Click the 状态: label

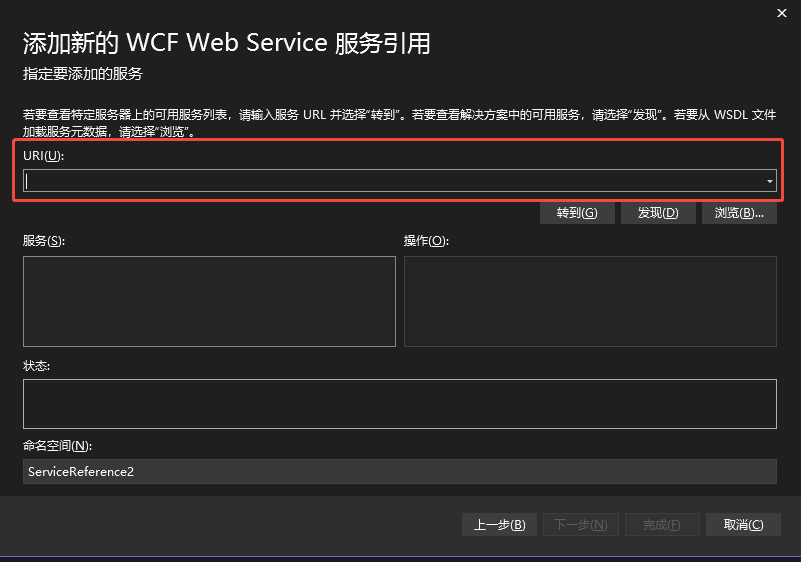pos(36,366)
